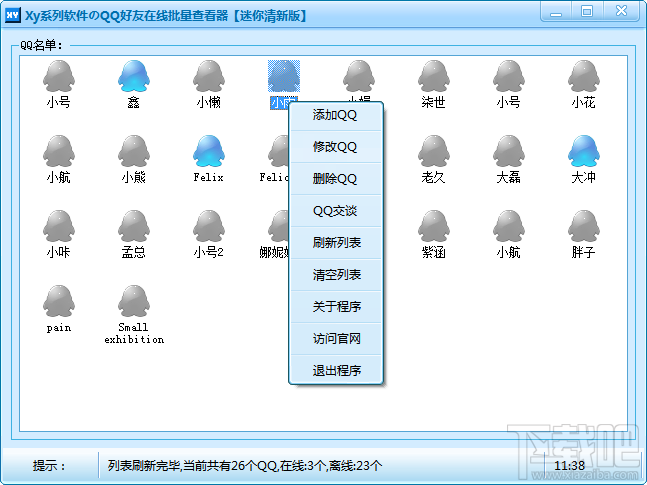
Task: Select the 小号 contact beside 小花
Action: click(509, 76)
